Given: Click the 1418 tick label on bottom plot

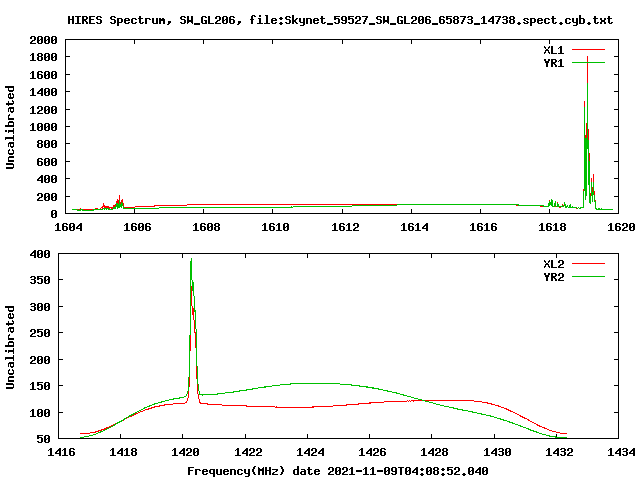Looking at the screenshot, I should tap(123, 452).
